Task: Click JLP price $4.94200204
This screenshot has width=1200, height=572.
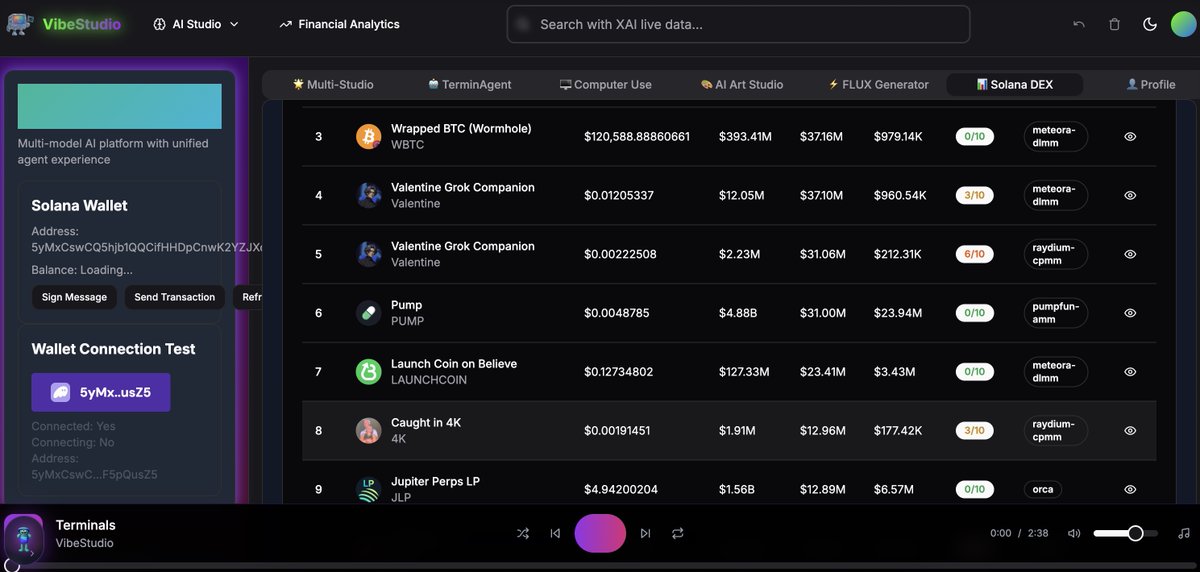Action: (x=622, y=490)
